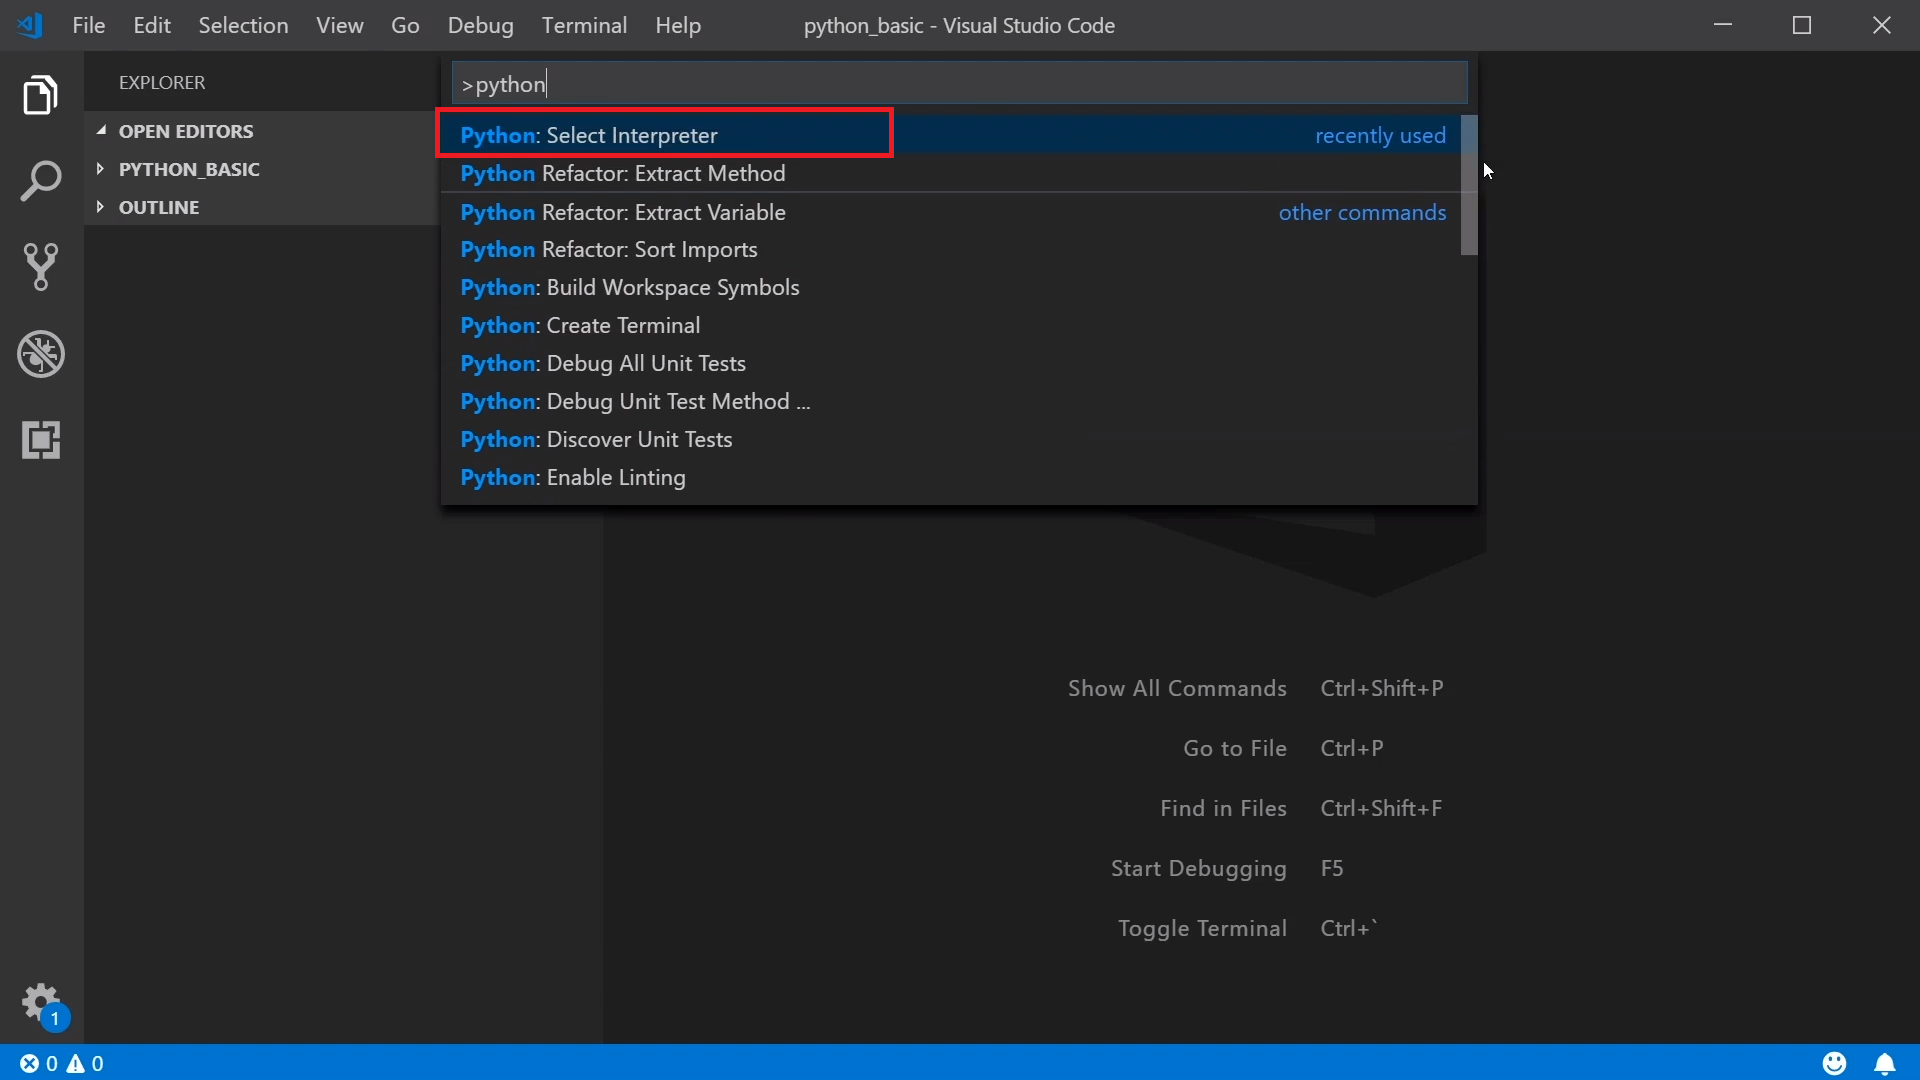Image resolution: width=1920 pixels, height=1080 pixels.
Task: Expand the PYTHON_BASIC folder section
Action: tap(188, 169)
